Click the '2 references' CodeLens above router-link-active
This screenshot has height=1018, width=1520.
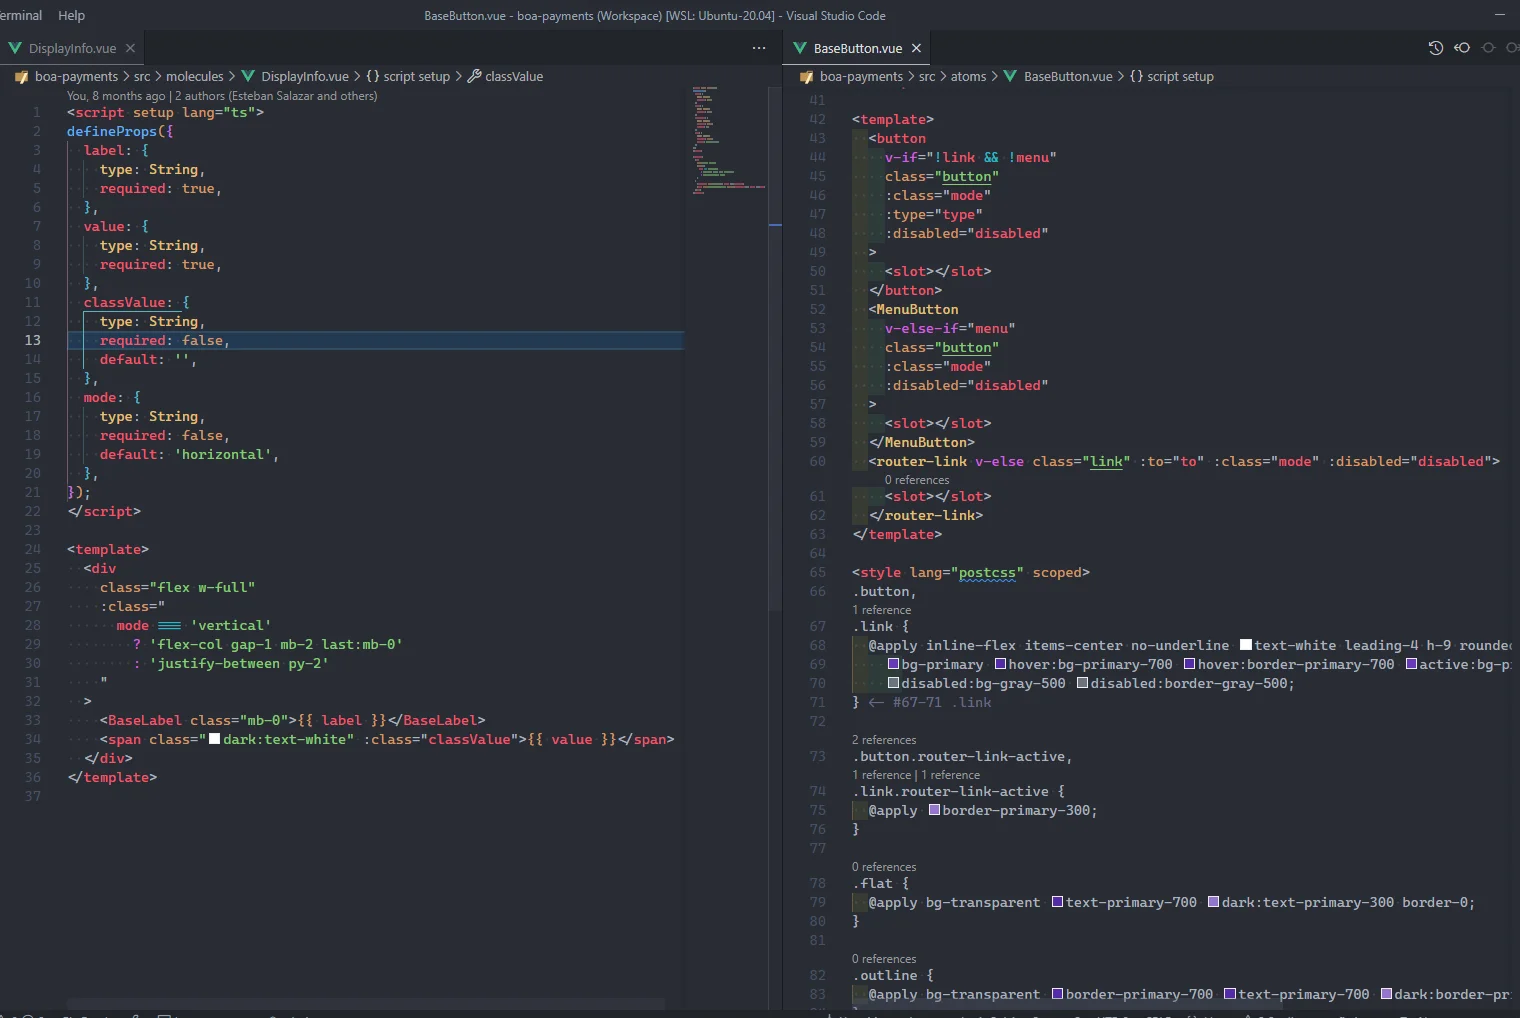(x=884, y=739)
